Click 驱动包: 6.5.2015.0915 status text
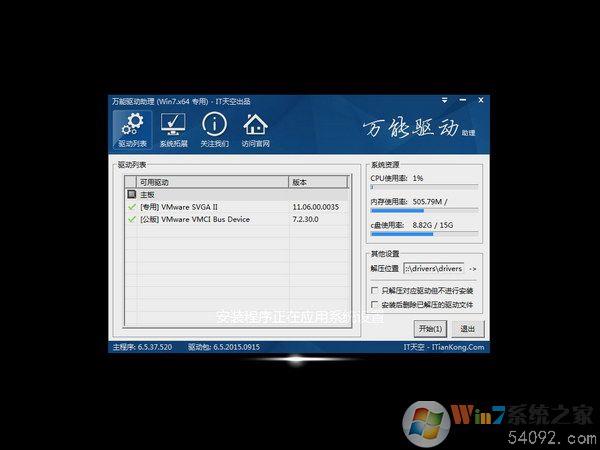The image size is (600, 450). (223, 347)
